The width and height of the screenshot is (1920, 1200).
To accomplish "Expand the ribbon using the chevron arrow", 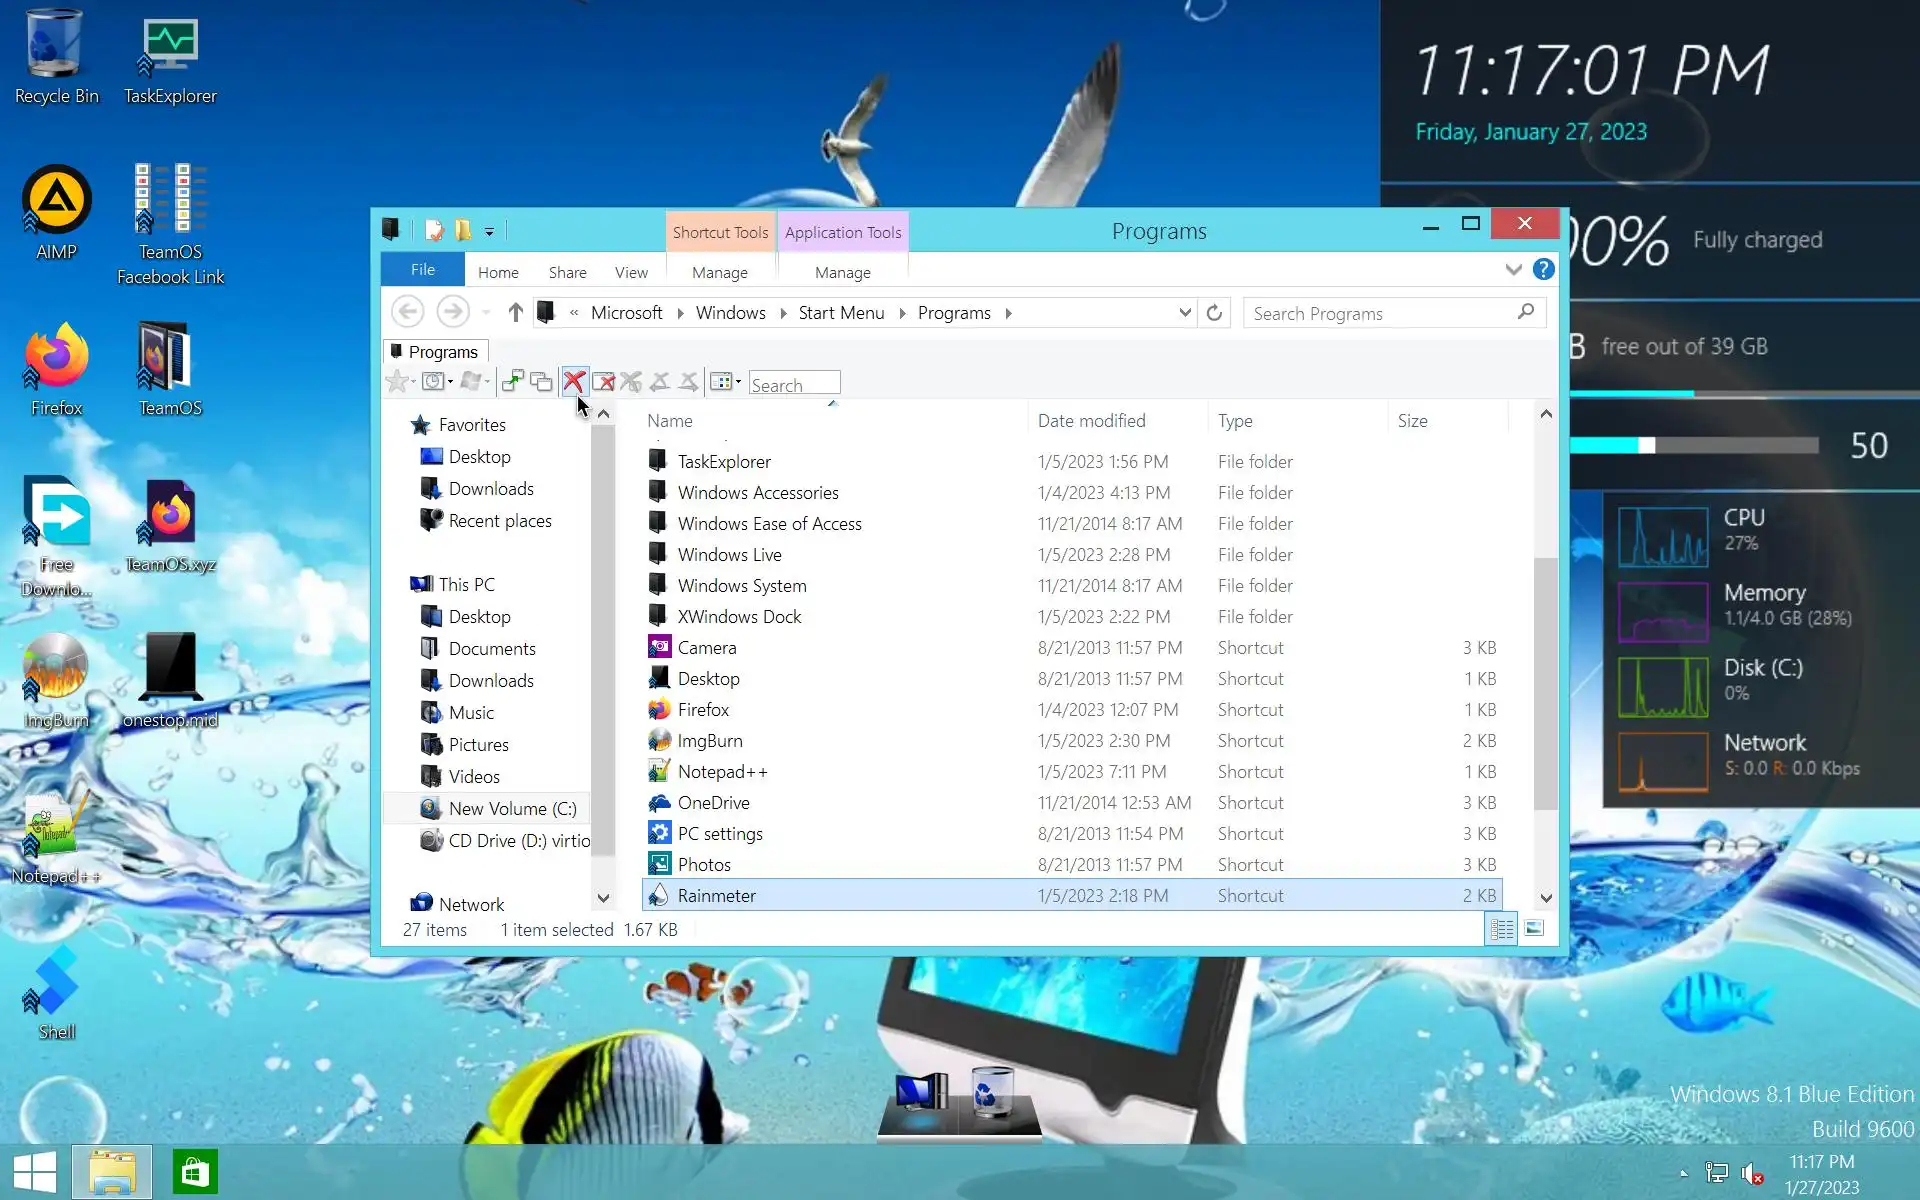I will click(x=1513, y=270).
